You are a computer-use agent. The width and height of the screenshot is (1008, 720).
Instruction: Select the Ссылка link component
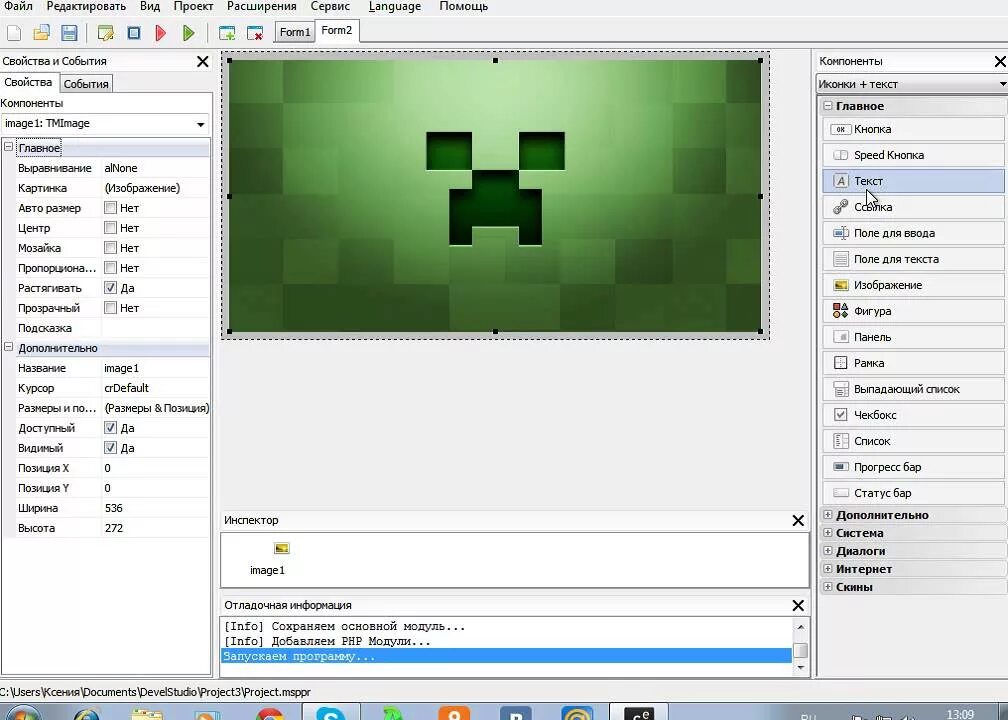[x=913, y=207]
